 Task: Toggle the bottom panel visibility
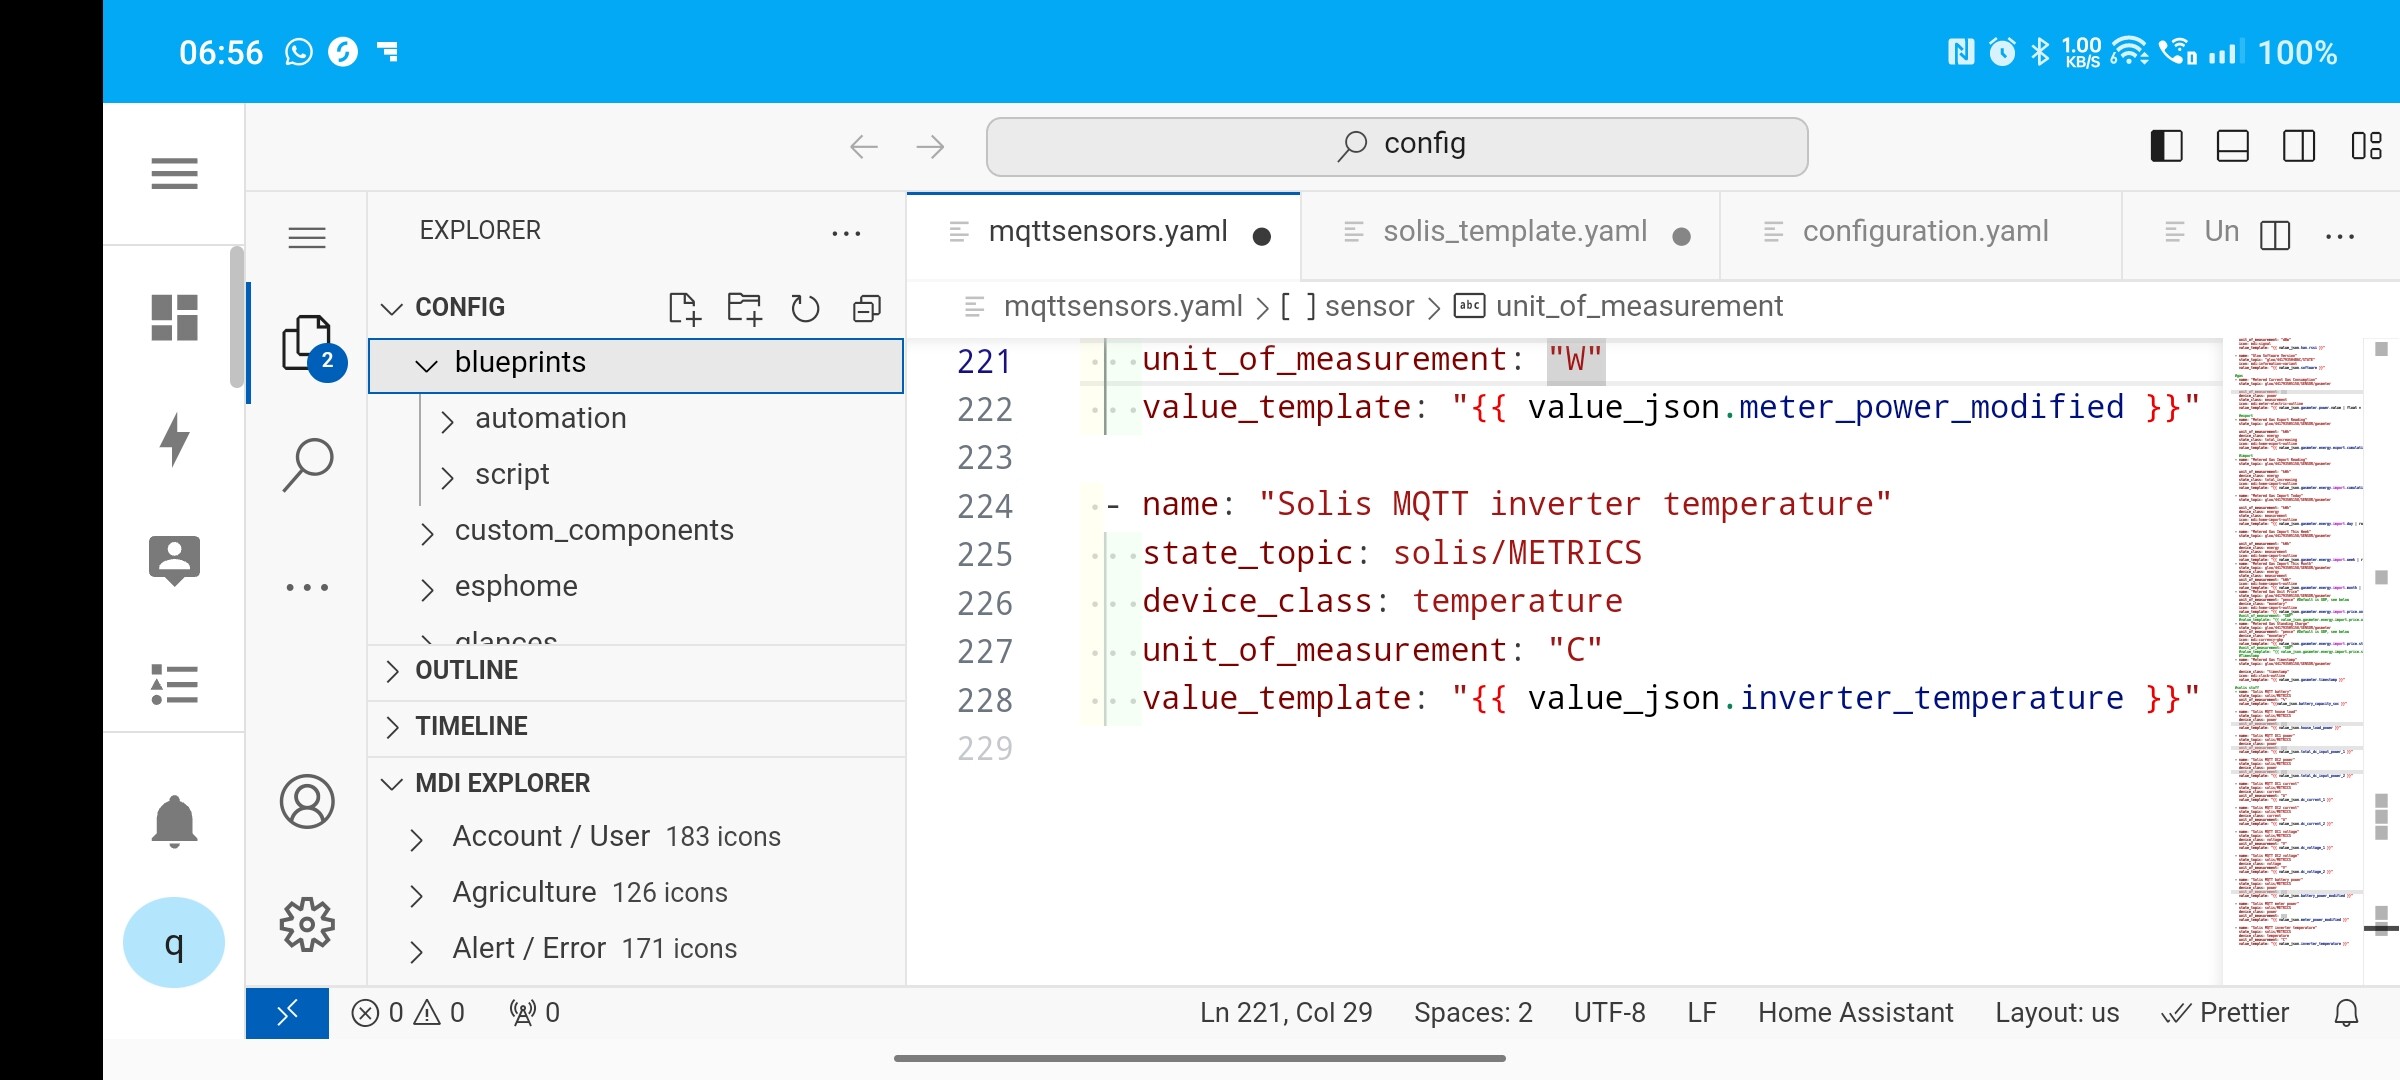click(x=2232, y=146)
